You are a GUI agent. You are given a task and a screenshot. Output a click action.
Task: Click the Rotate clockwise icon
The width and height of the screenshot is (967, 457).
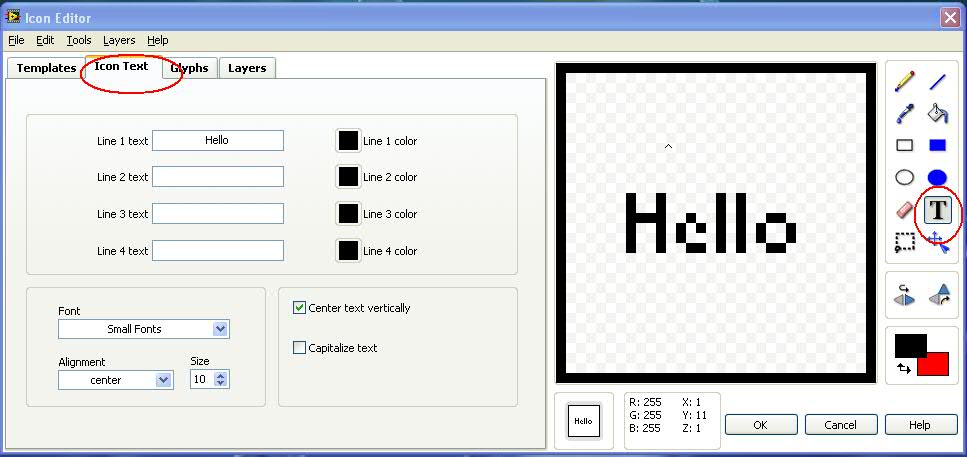click(x=939, y=295)
